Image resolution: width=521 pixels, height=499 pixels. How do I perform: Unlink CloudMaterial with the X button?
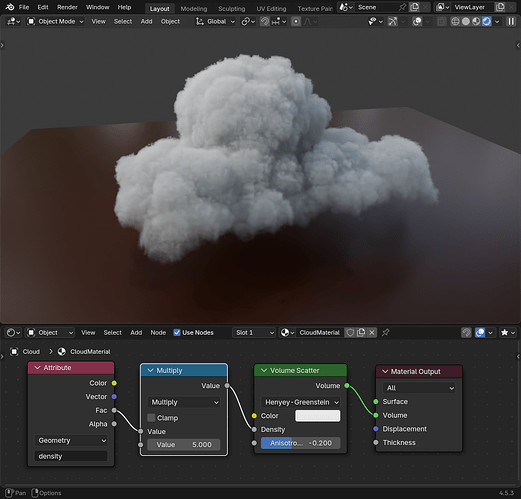(x=372, y=332)
